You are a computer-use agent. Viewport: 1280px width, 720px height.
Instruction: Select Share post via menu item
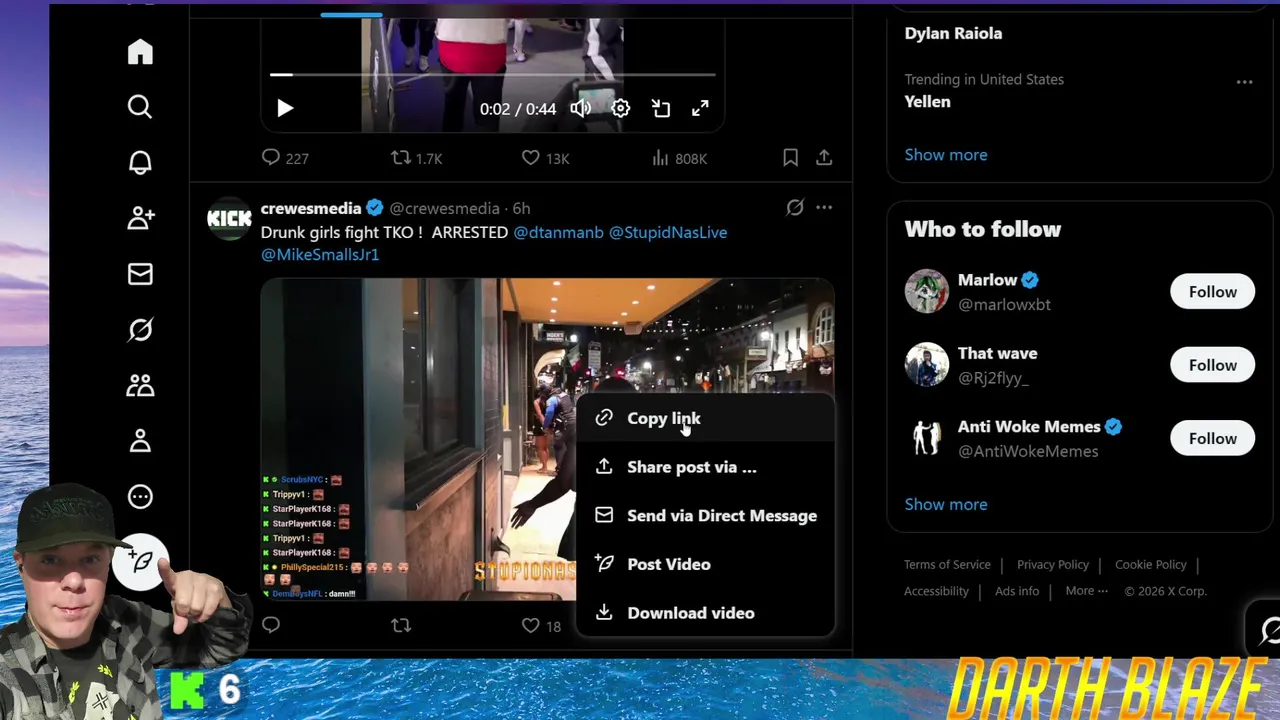(x=705, y=467)
